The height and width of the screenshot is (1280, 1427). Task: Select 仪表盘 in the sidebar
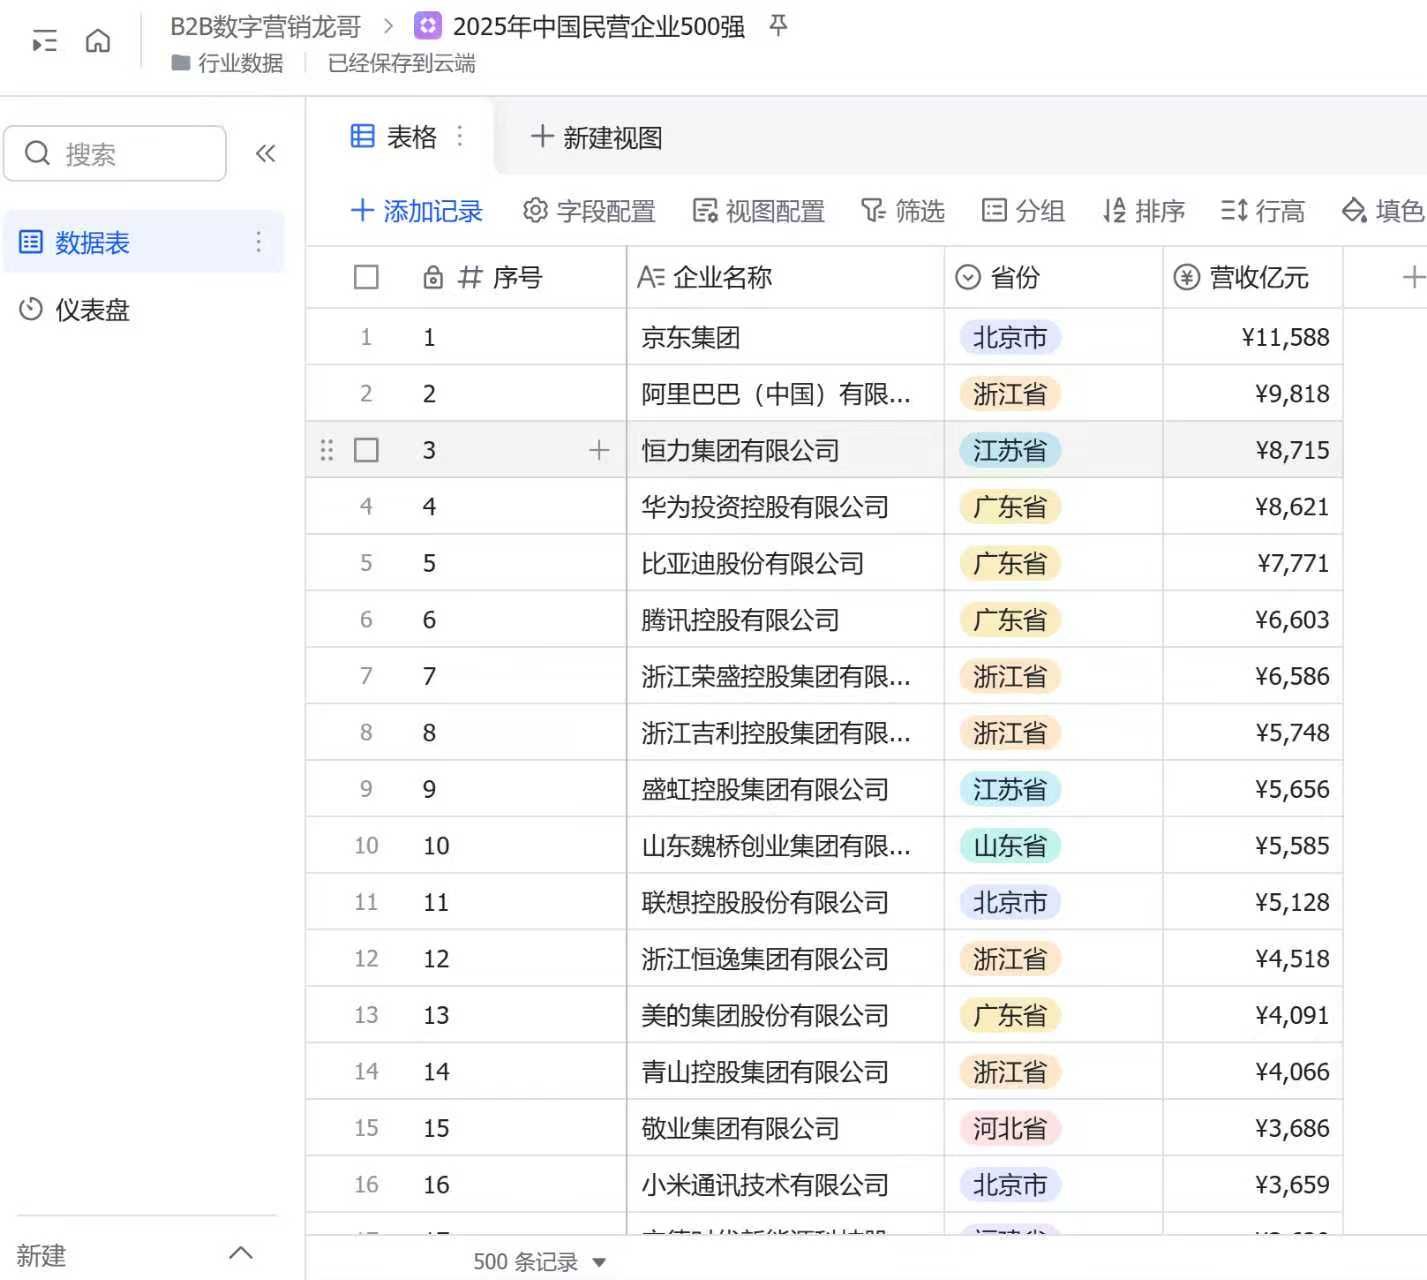[x=144, y=309]
